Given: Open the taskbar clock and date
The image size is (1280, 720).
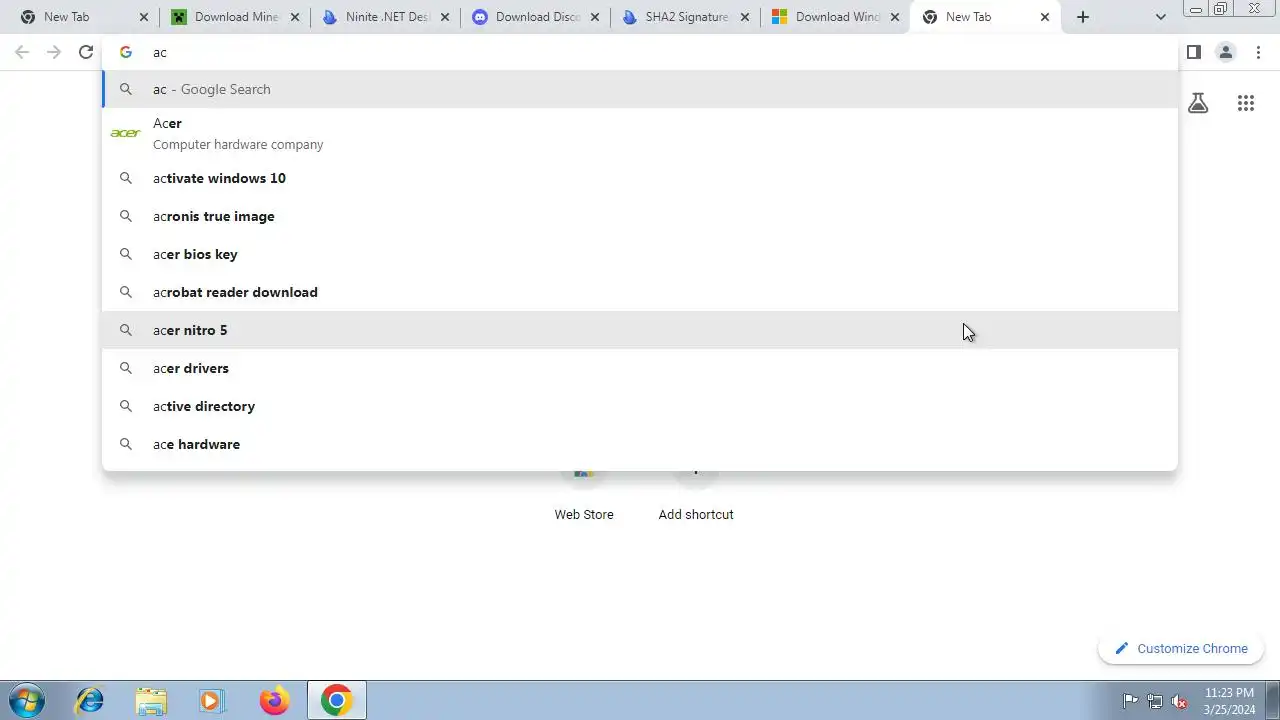Looking at the screenshot, I should [1229, 701].
